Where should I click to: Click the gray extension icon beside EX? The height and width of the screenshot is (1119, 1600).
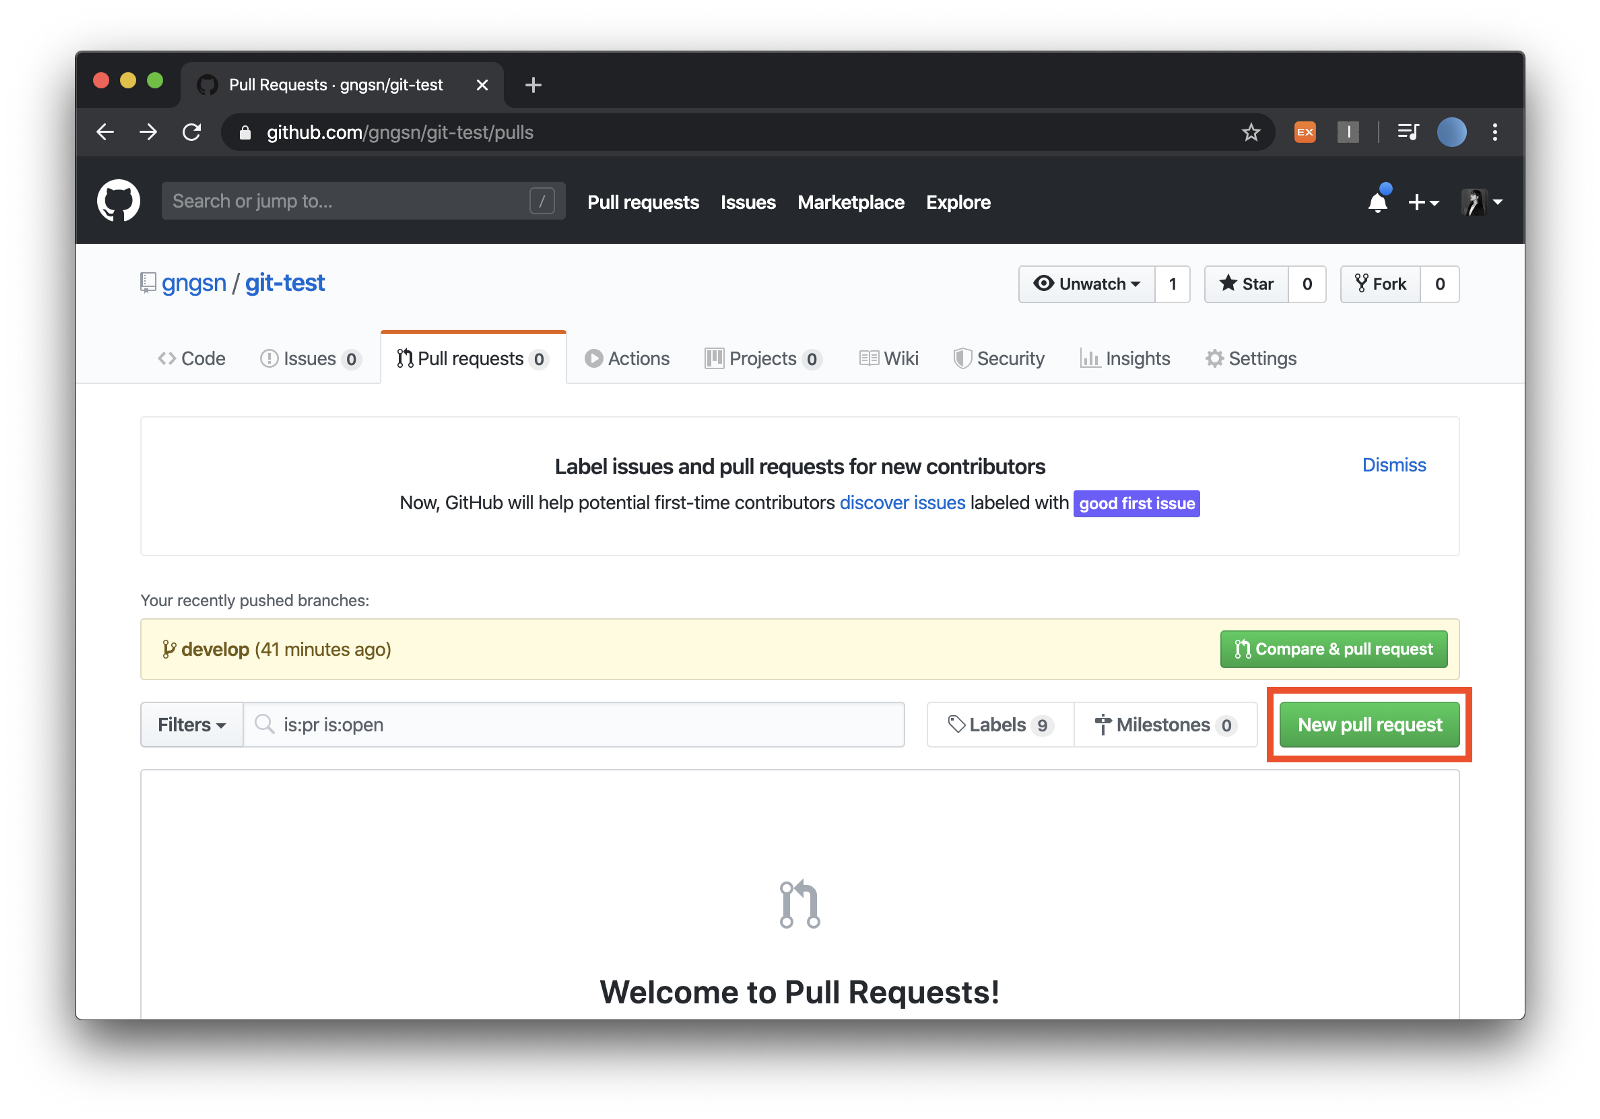1348,132
